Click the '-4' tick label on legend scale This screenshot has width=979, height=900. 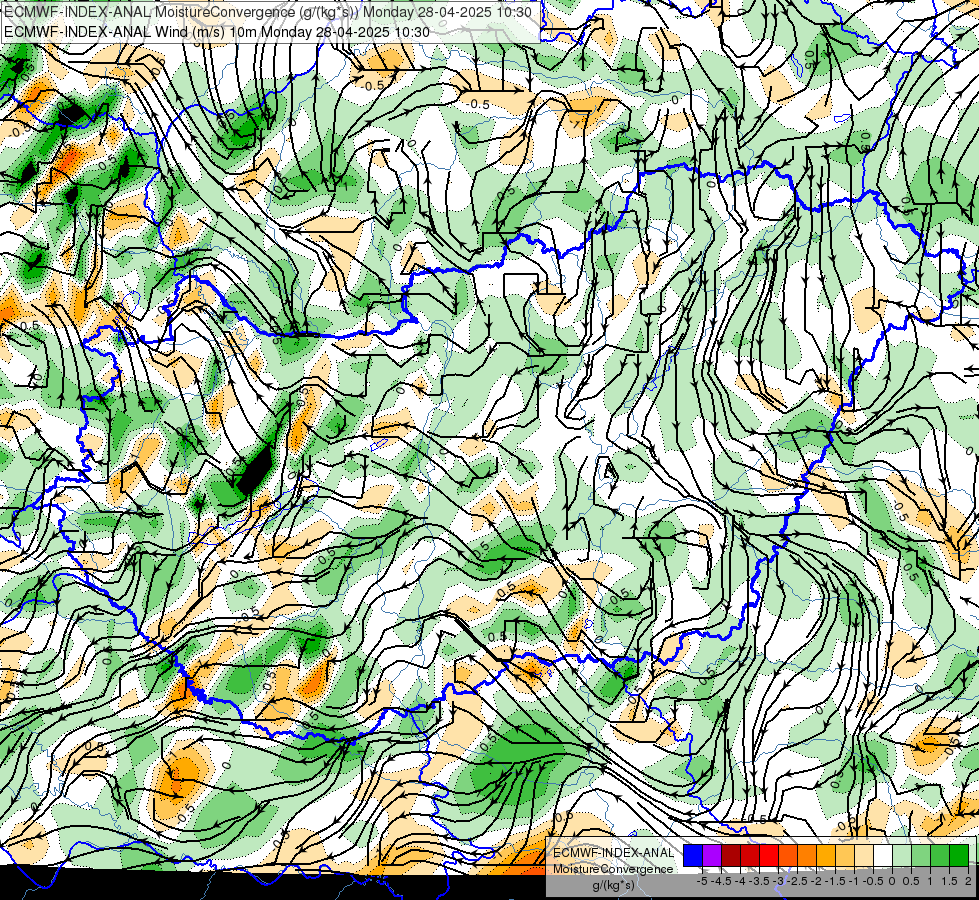point(740,881)
